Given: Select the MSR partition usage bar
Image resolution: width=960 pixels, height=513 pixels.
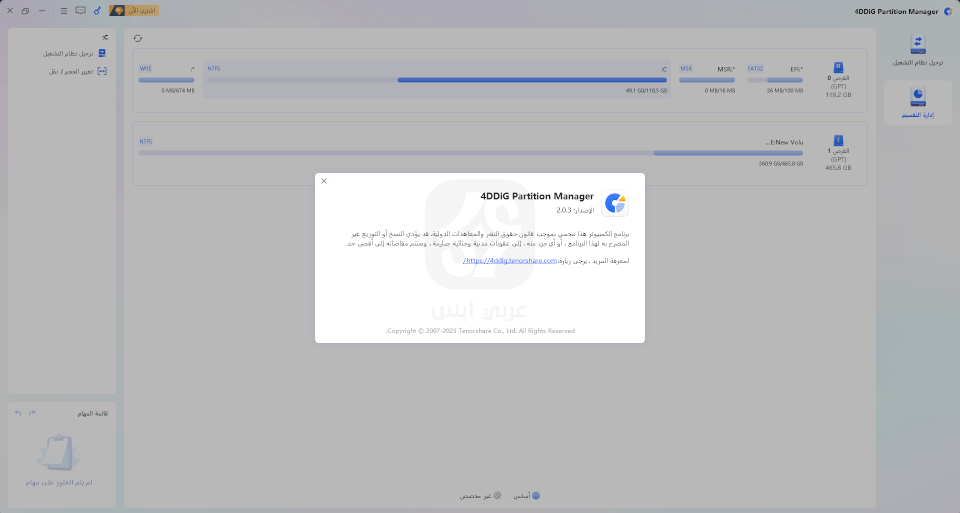Looking at the screenshot, I should (x=707, y=80).
